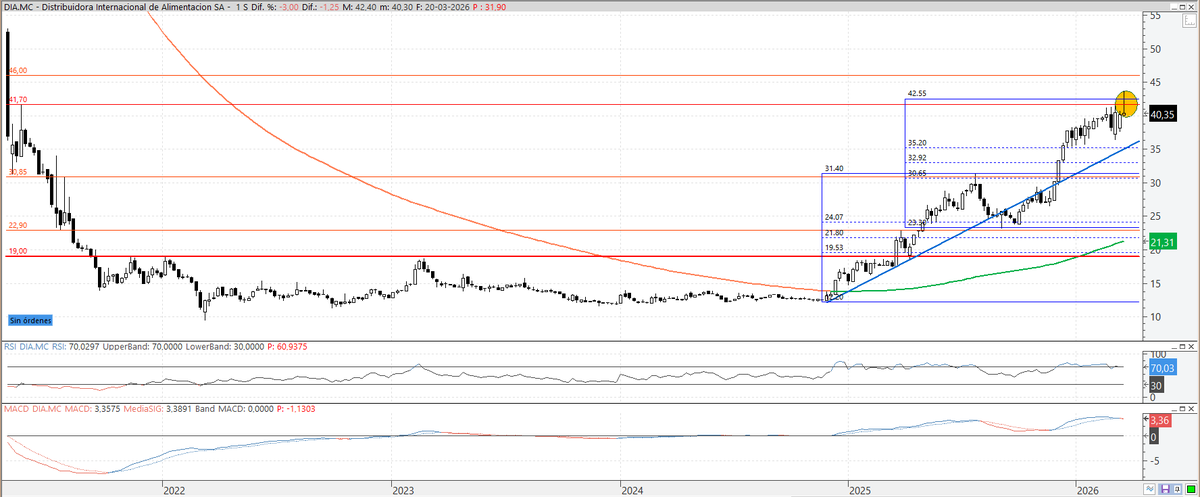The width and height of the screenshot is (1200, 497).
Task: Click the yellow circle target marker
Action: pyautogui.click(x=1125, y=103)
